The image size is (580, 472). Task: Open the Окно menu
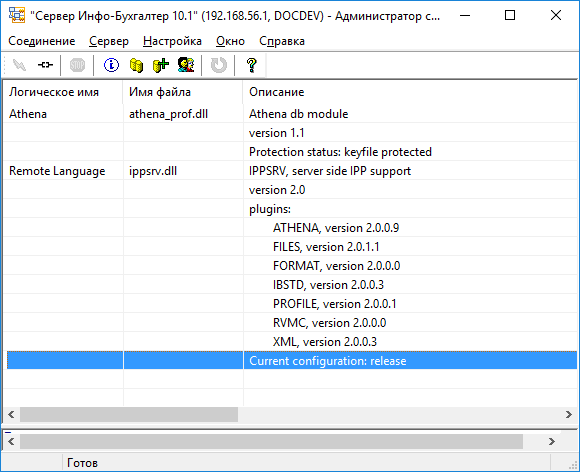pyautogui.click(x=230, y=41)
